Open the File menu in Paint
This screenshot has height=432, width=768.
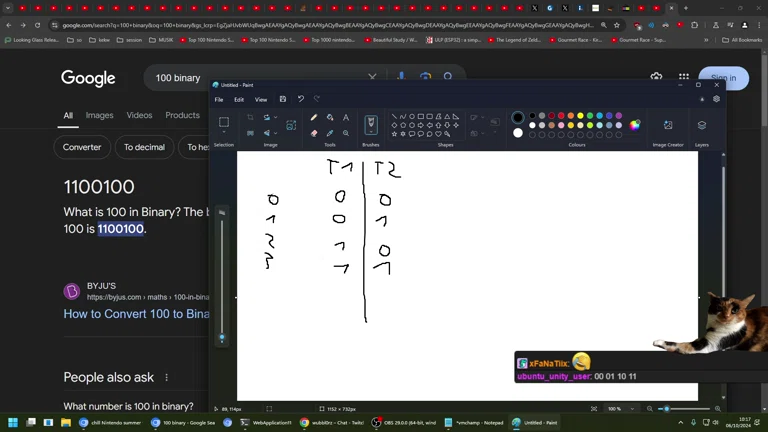tap(219, 100)
